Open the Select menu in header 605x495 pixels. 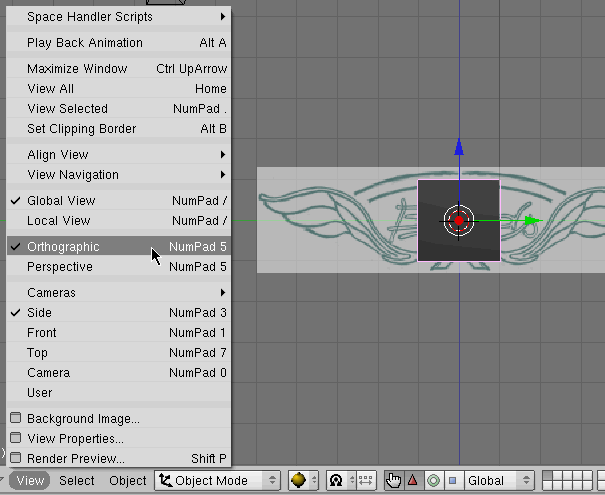click(x=76, y=481)
